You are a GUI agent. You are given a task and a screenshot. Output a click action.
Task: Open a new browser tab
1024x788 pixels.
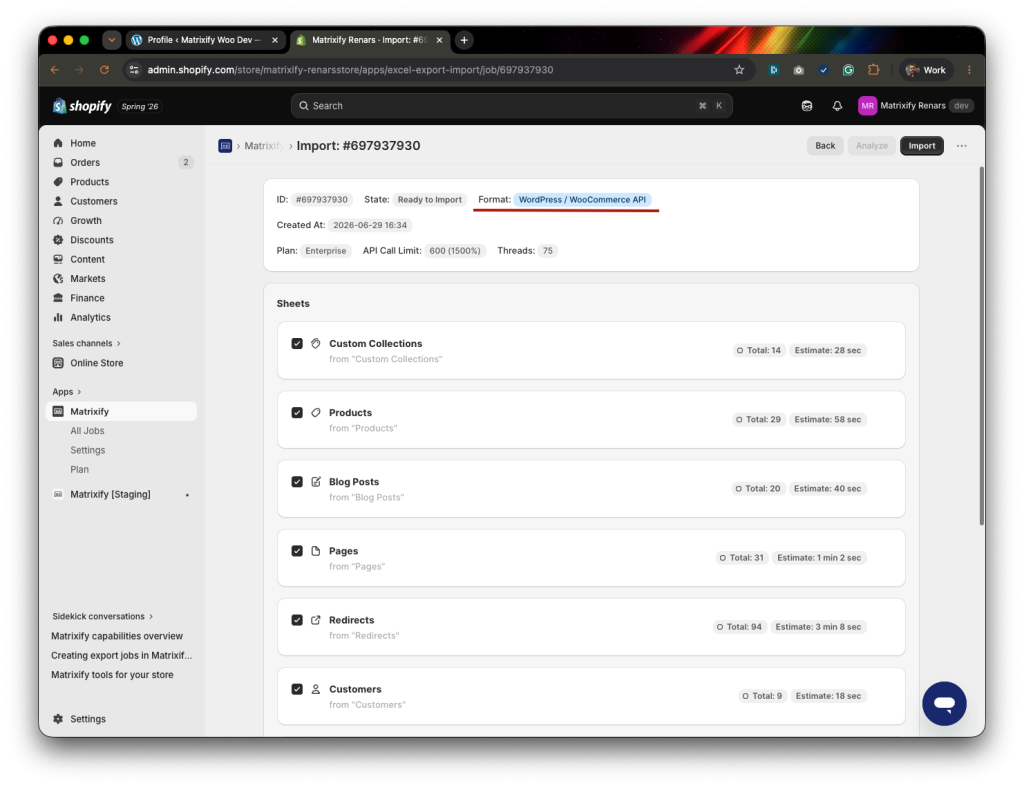tap(464, 40)
